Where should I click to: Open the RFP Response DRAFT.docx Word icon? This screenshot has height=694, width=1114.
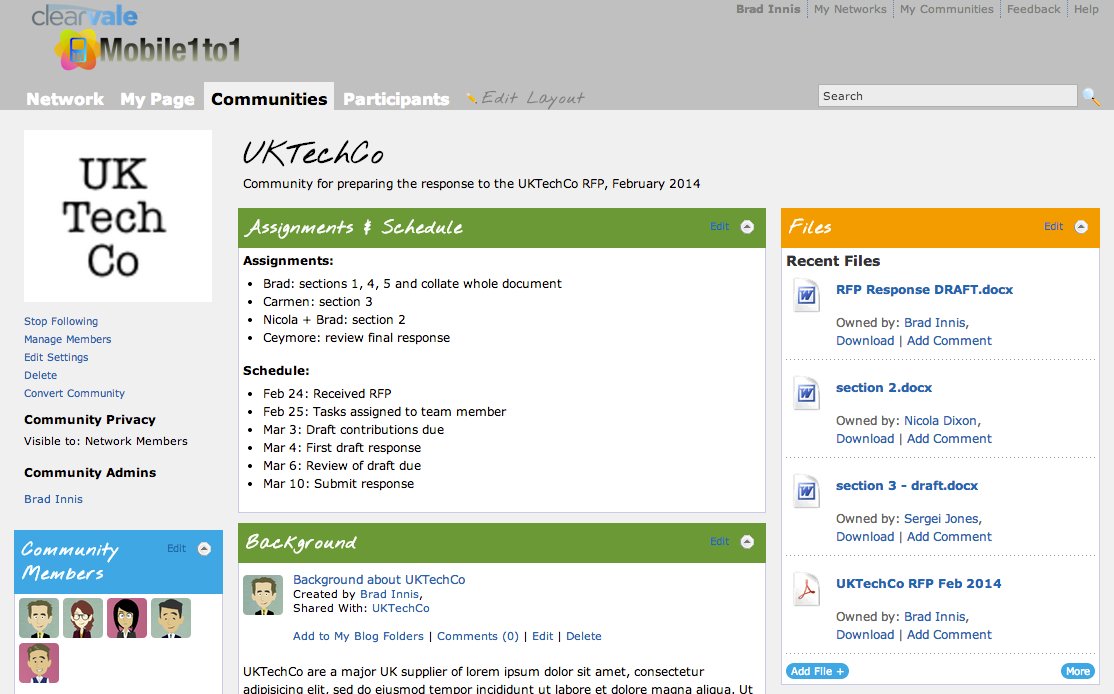(x=806, y=294)
